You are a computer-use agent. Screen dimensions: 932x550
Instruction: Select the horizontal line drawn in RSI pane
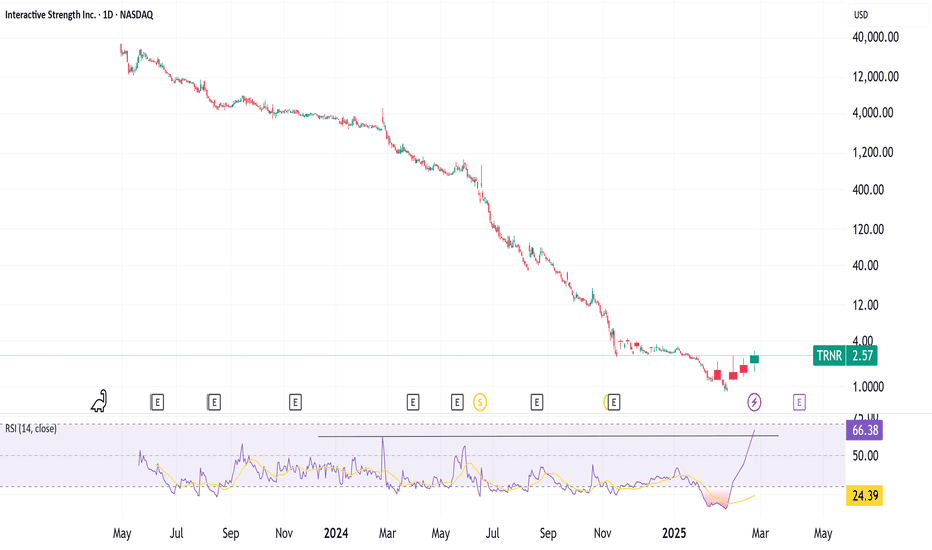(x=547, y=436)
